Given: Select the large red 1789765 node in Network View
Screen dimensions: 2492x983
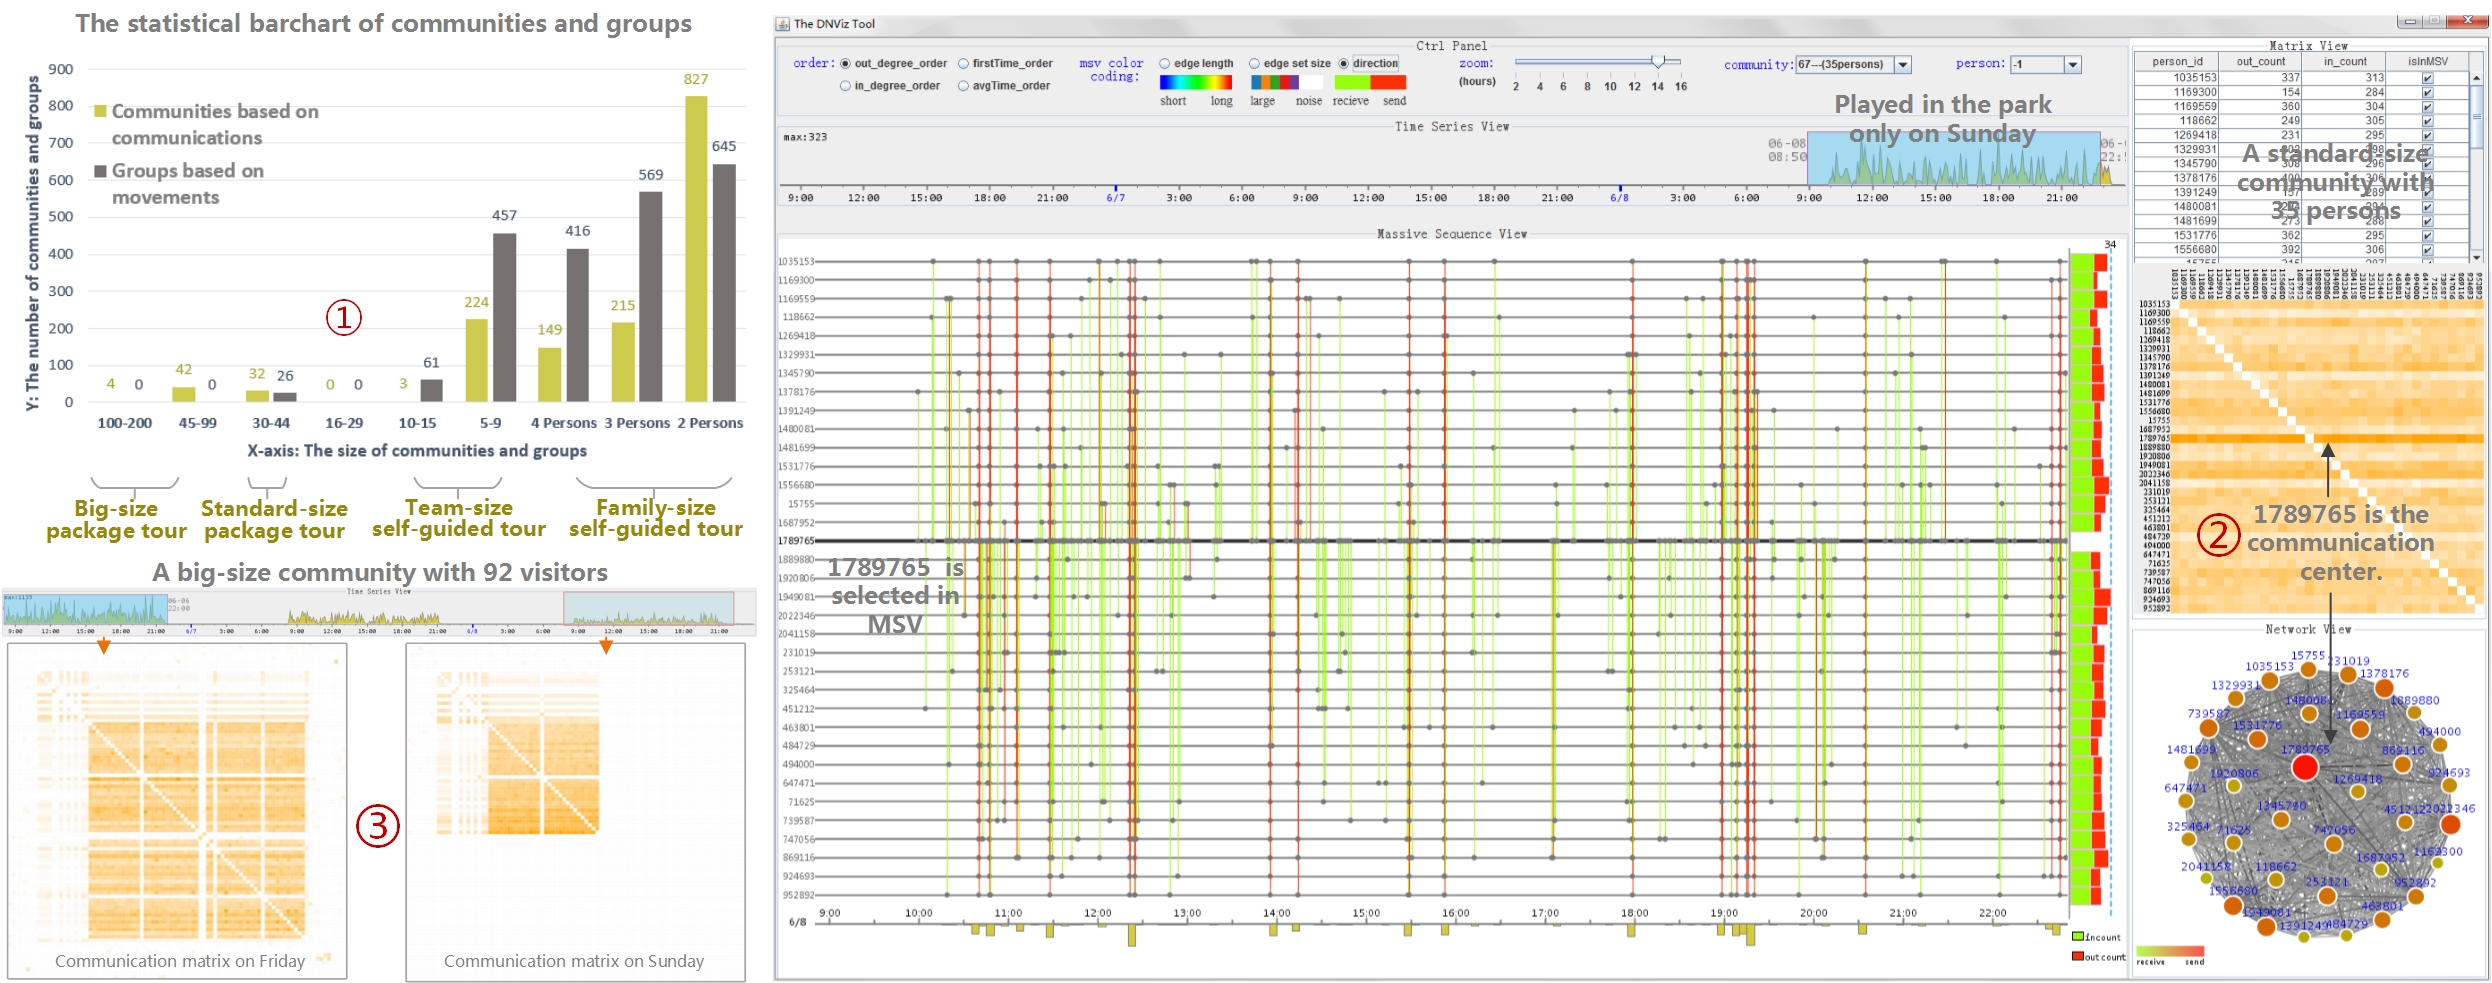Looking at the screenshot, I should click(2305, 767).
